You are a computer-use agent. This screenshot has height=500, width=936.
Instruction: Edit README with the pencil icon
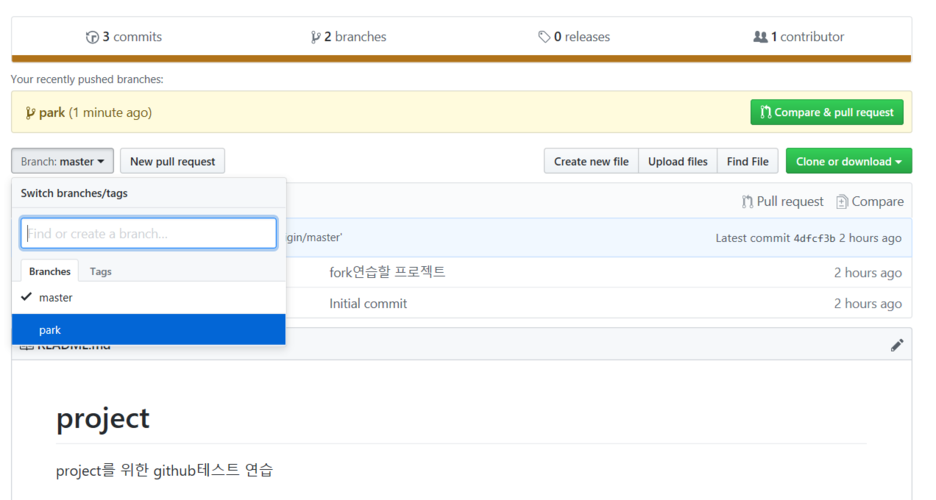[897, 345]
